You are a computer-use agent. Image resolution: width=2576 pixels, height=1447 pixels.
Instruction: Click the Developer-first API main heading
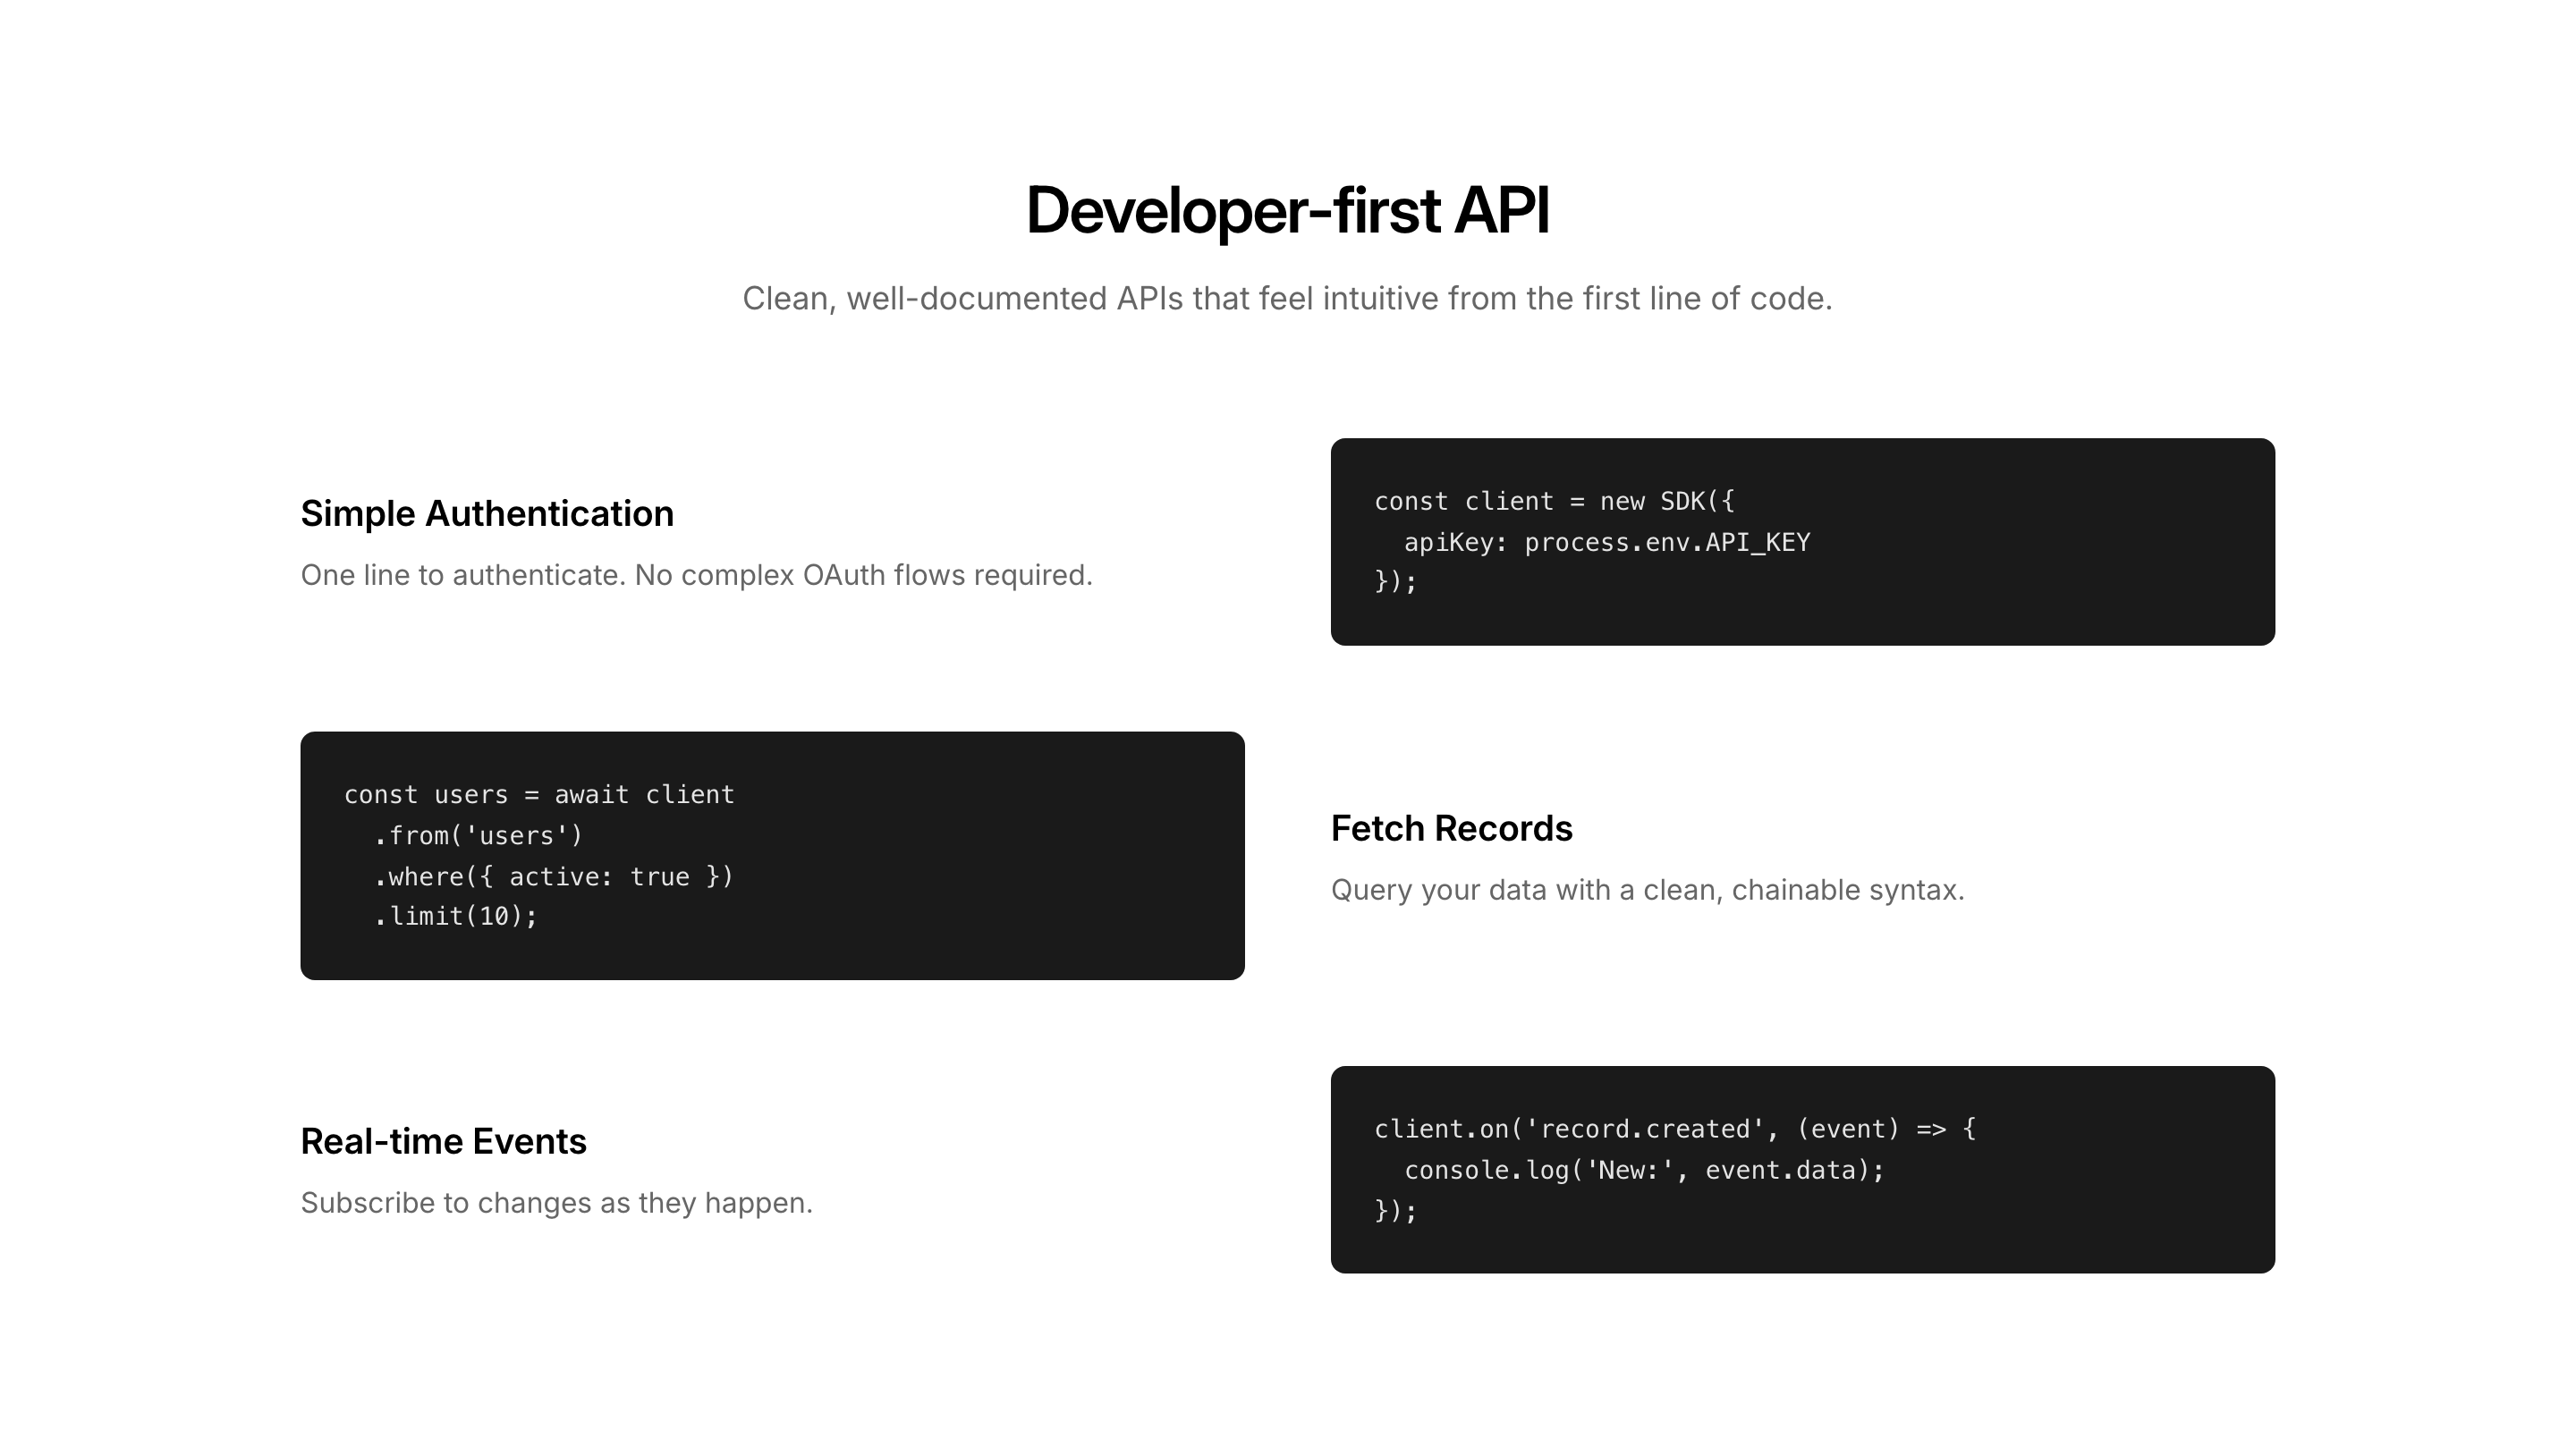click(x=1287, y=211)
